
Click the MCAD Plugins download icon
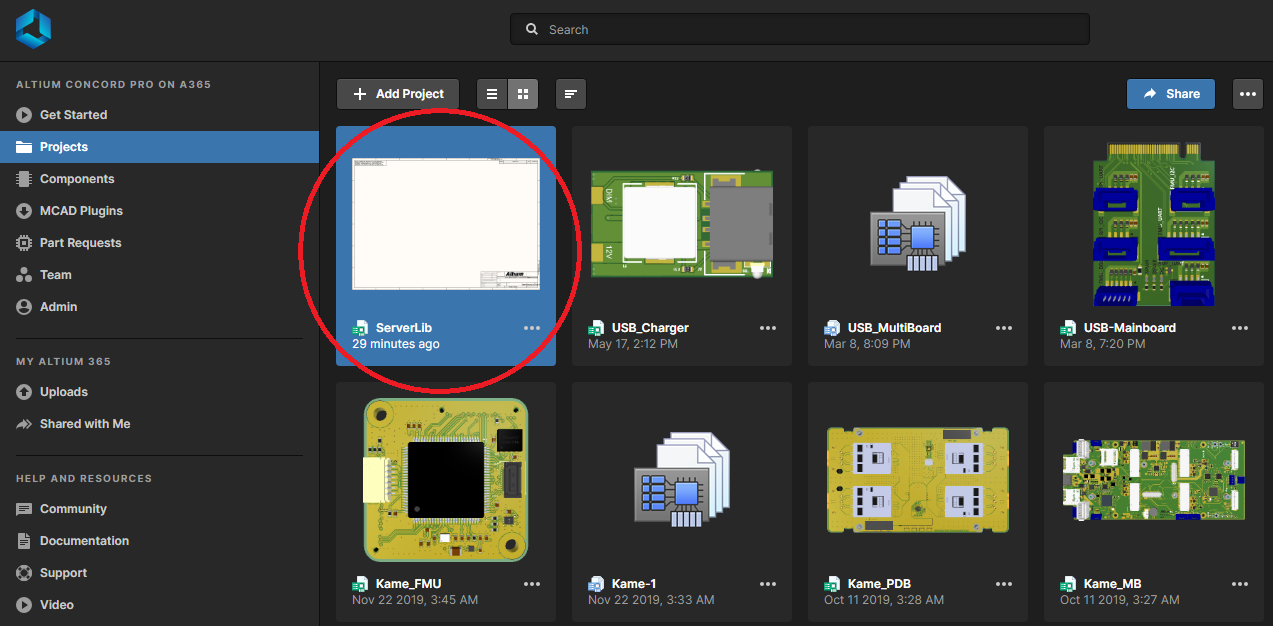pos(24,211)
